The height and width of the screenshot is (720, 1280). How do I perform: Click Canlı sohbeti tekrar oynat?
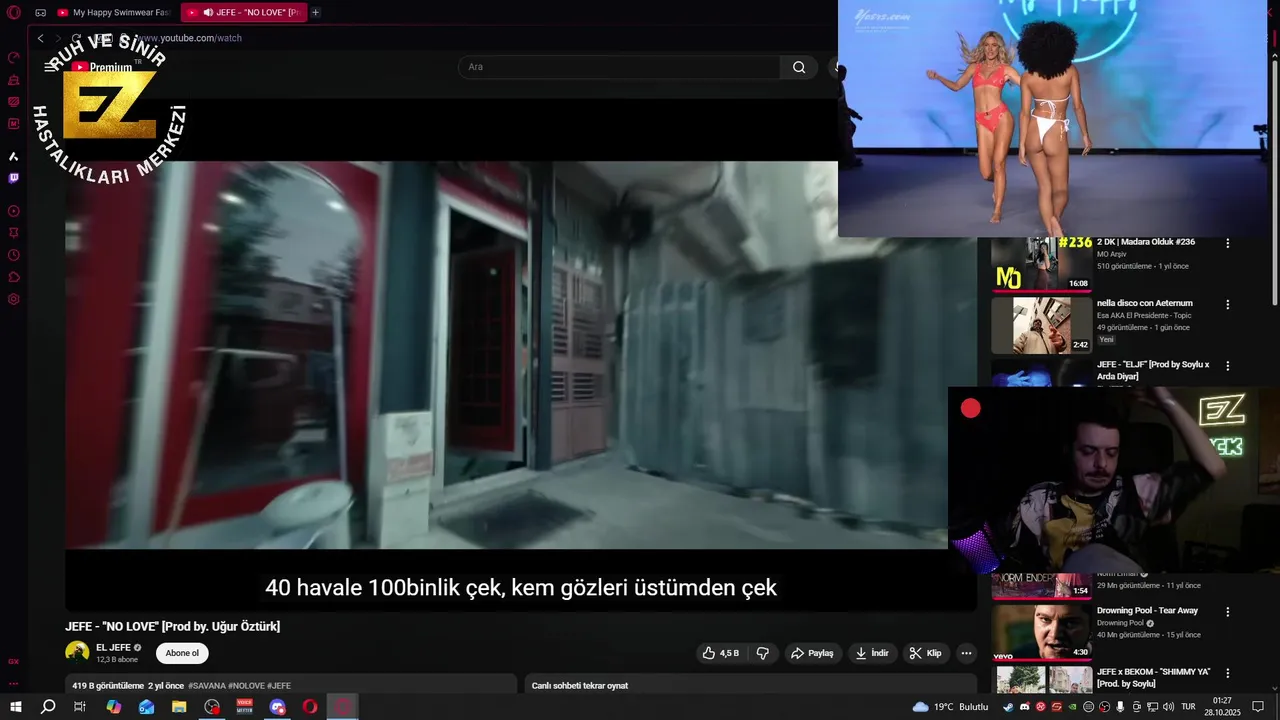coord(580,686)
